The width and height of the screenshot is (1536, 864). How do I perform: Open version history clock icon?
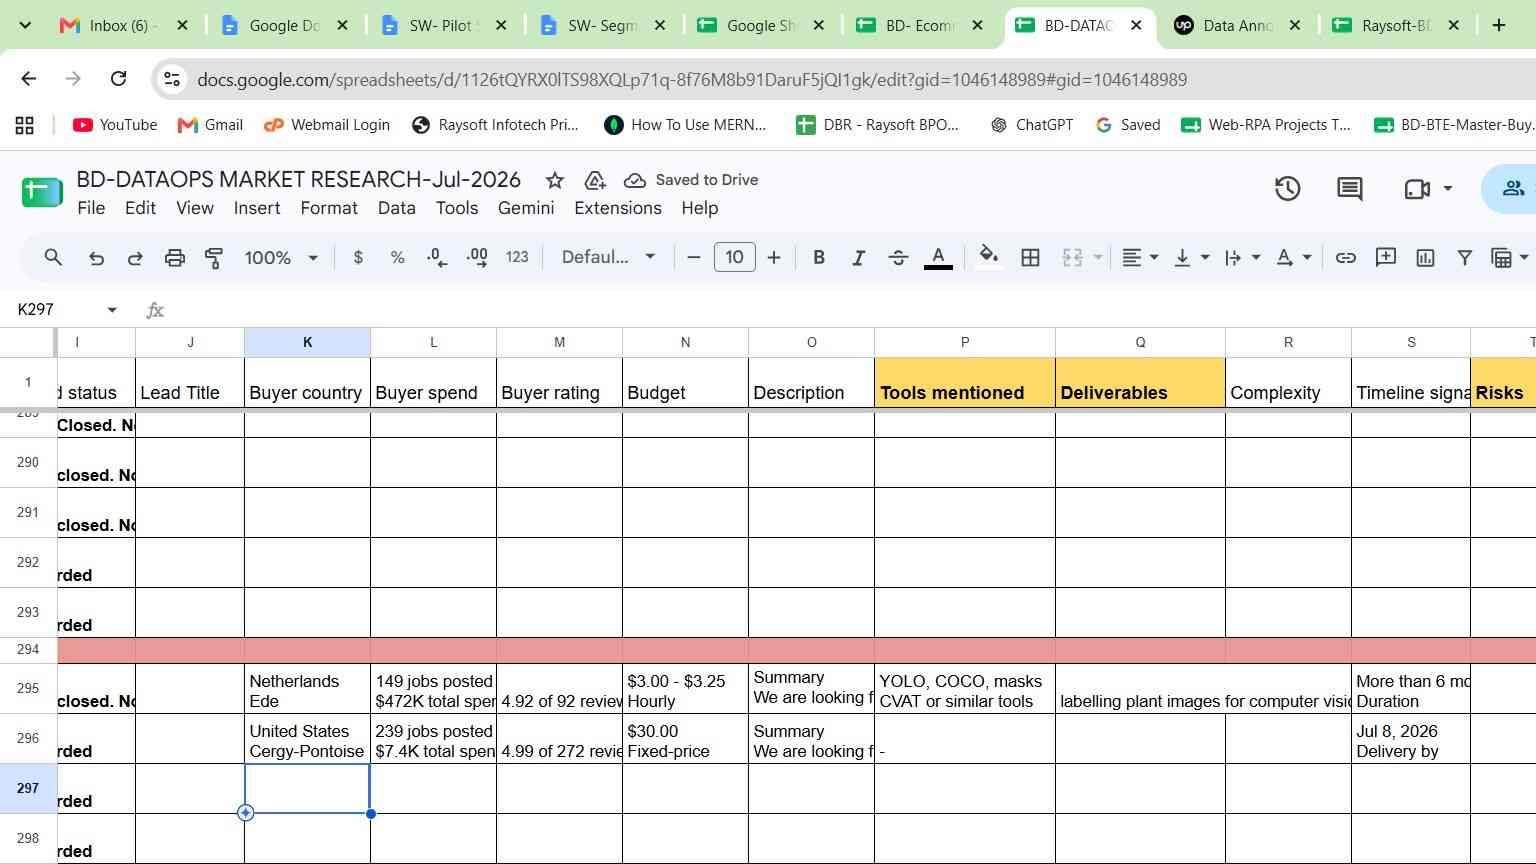click(1287, 189)
